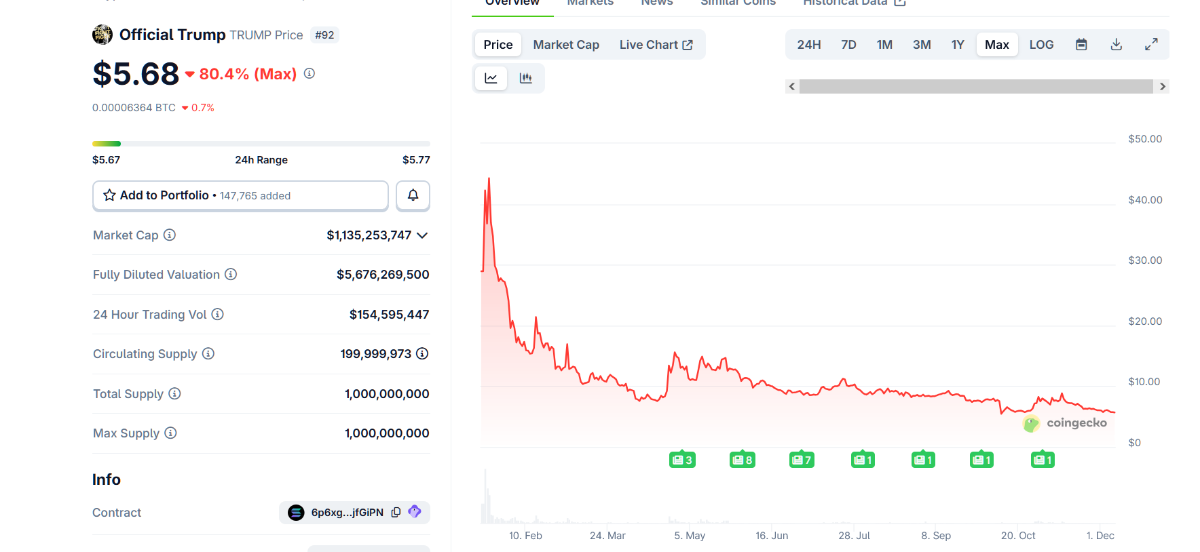This screenshot has height=552, width=1200.
Task: Click Market Cap info icon
Action: [x=170, y=235]
